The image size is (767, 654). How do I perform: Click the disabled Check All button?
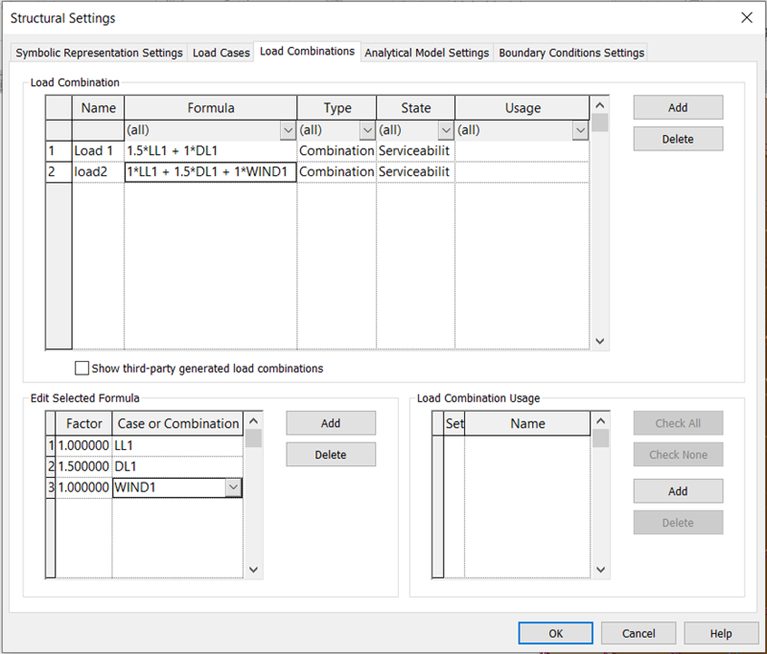(x=678, y=423)
